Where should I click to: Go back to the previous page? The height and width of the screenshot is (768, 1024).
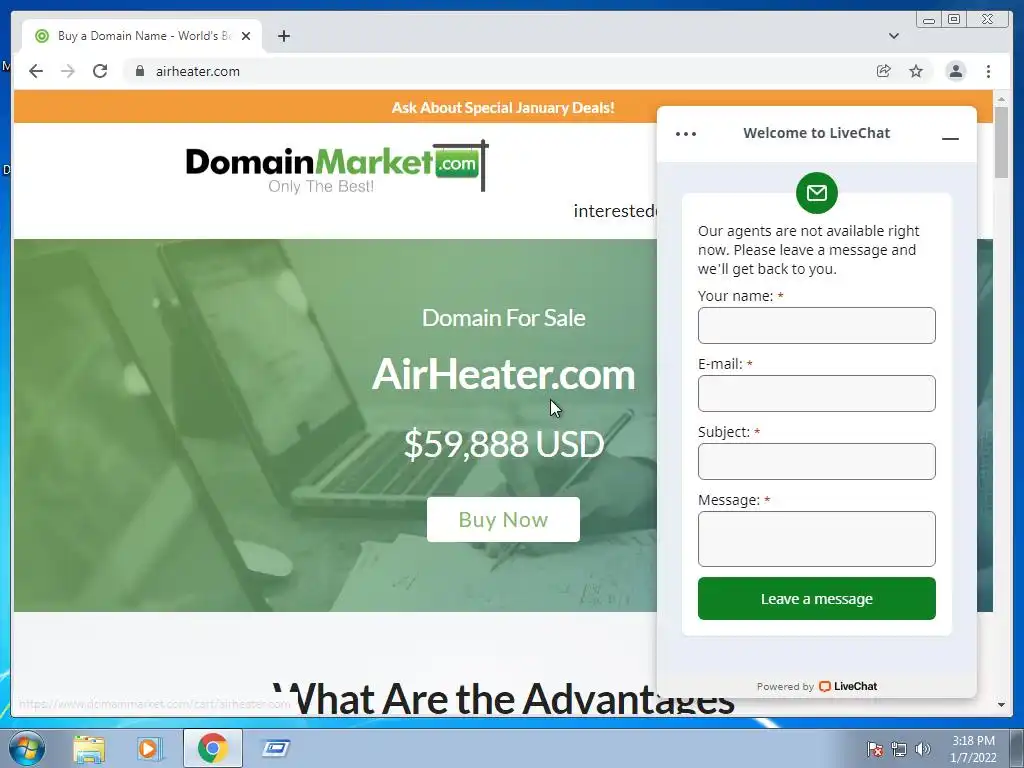tap(36, 71)
